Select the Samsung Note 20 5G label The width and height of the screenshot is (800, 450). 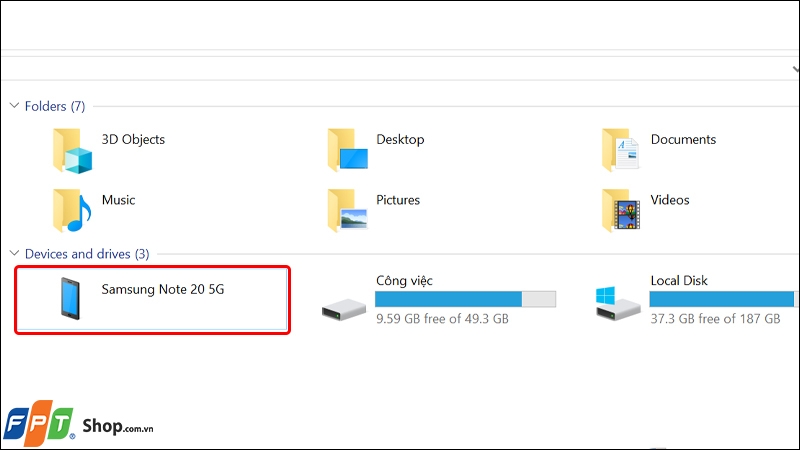[163, 289]
